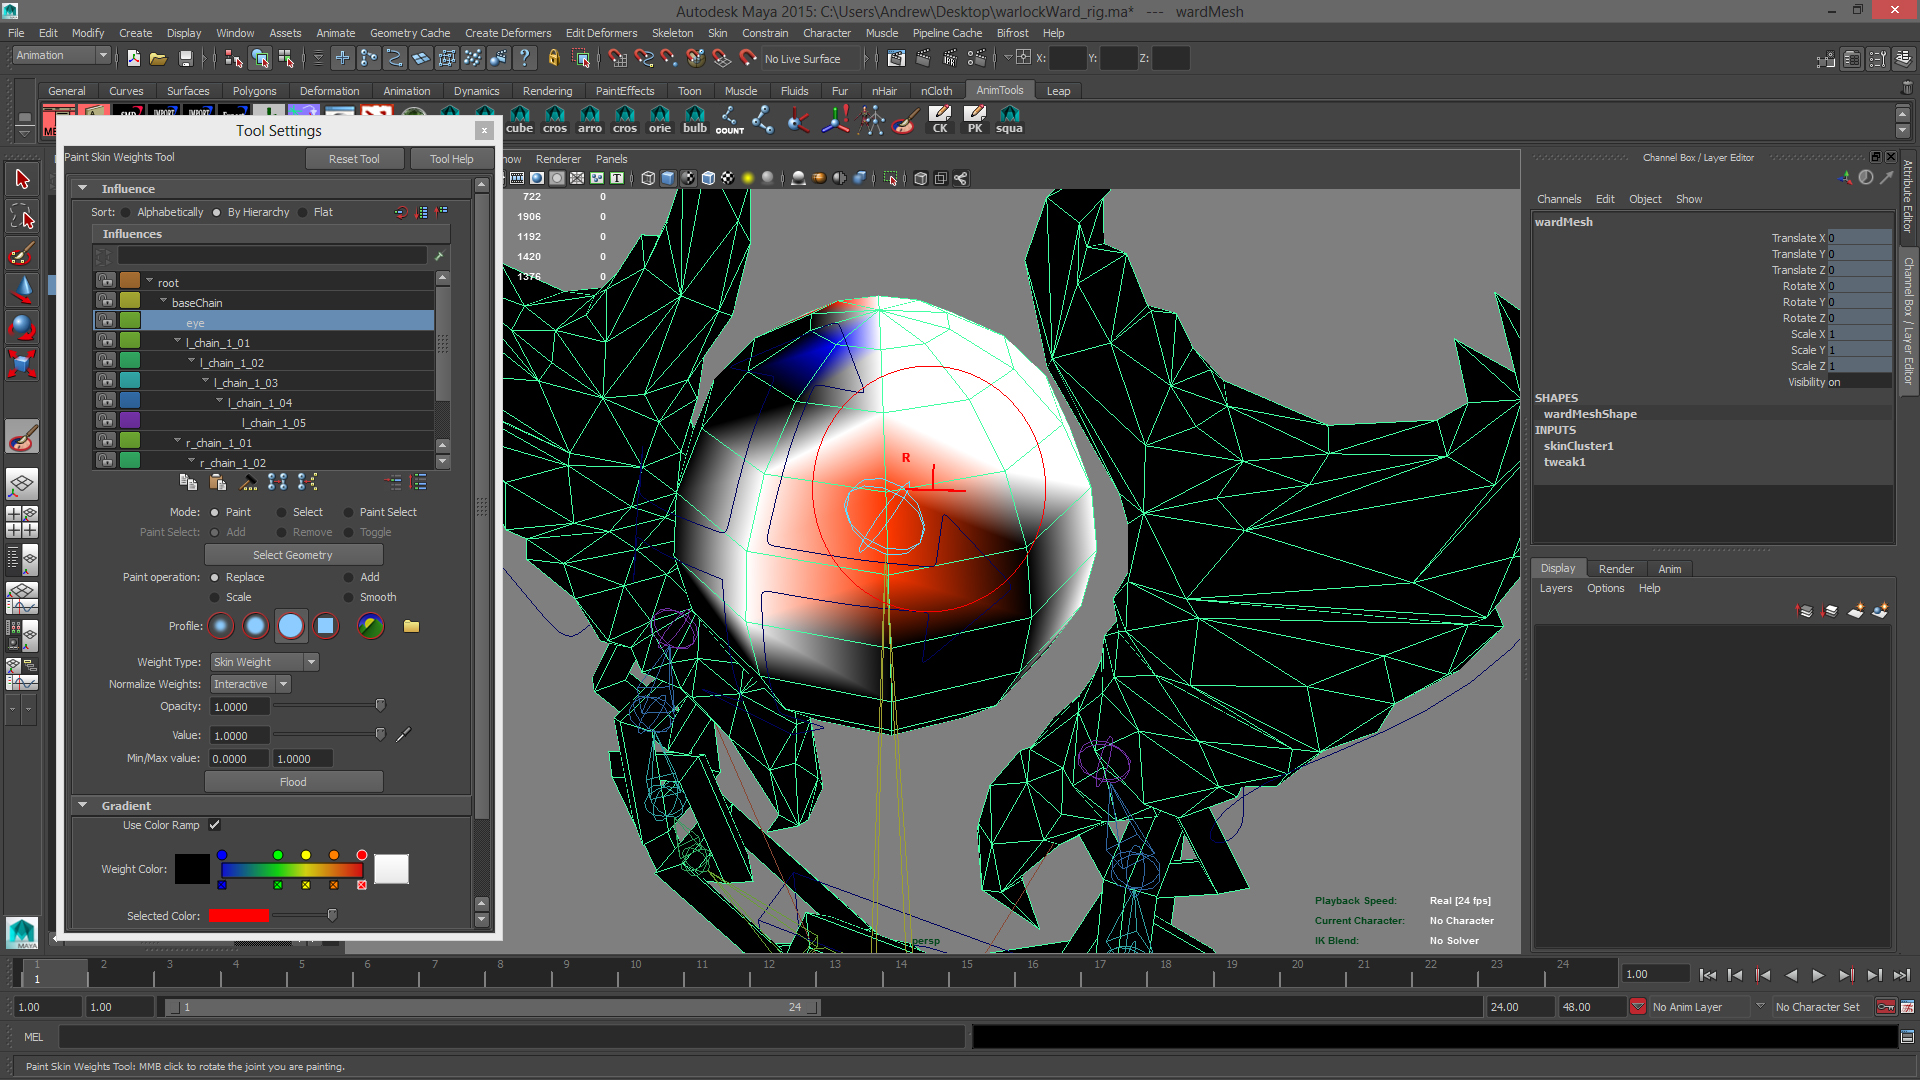The image size is (1920, 1080).
Task: Click the Reset Tool button
Action: [354, 159]
